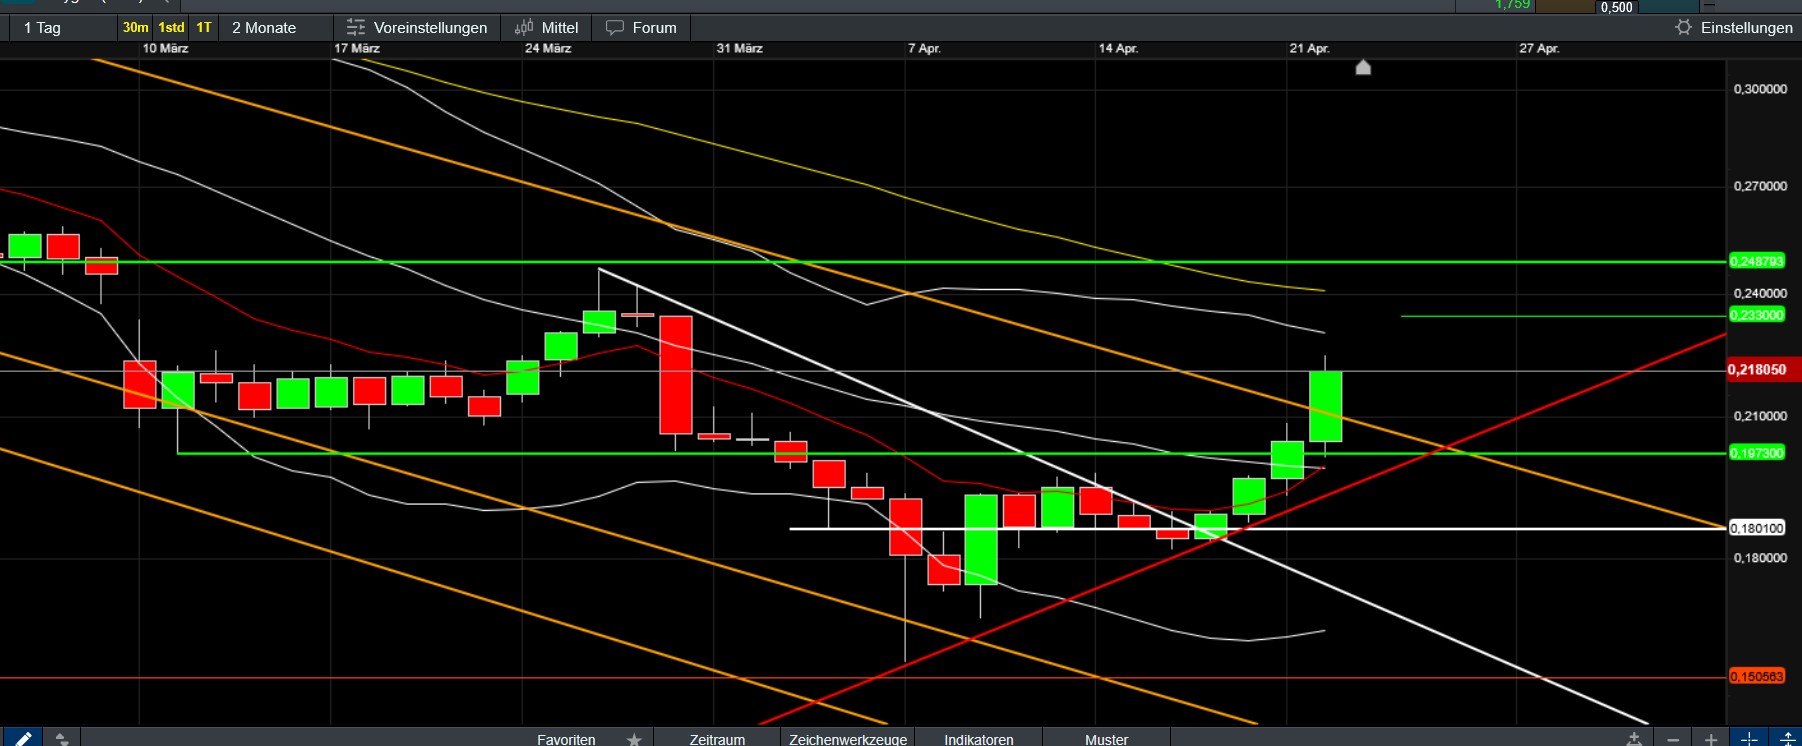Click the 14 Apr. date label

coord(1118,48)
